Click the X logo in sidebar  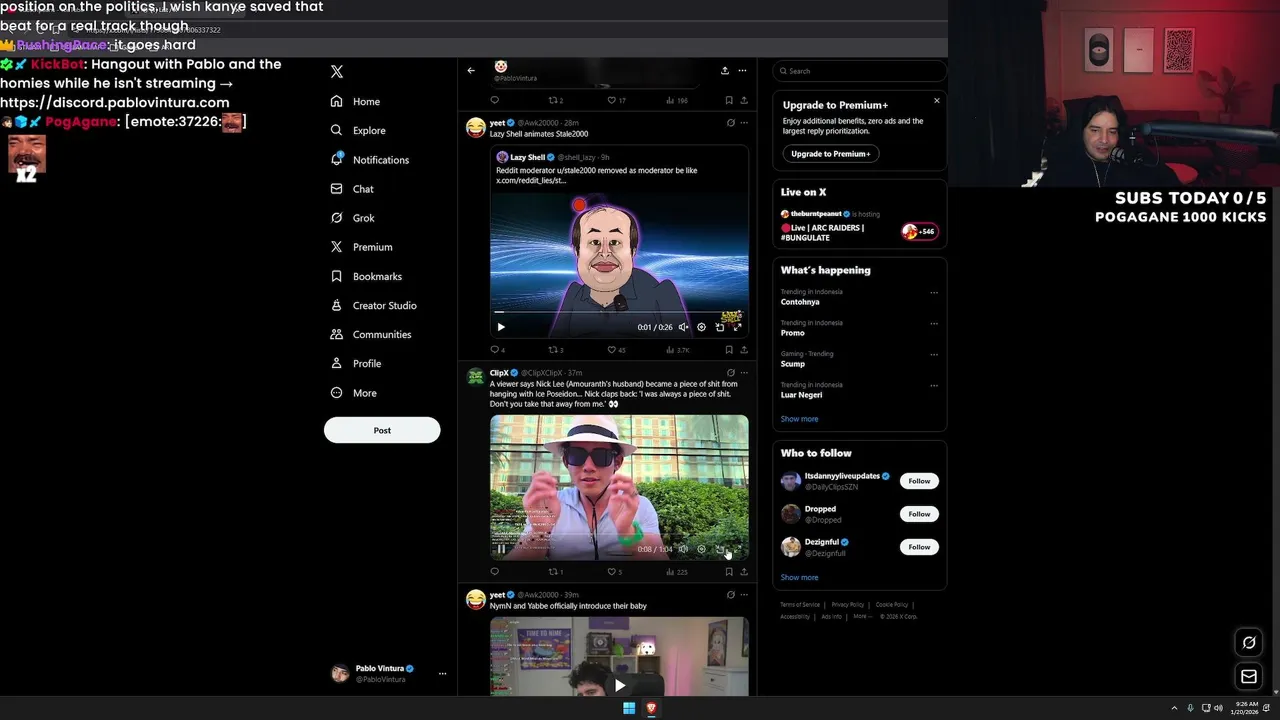click(337, 71)
